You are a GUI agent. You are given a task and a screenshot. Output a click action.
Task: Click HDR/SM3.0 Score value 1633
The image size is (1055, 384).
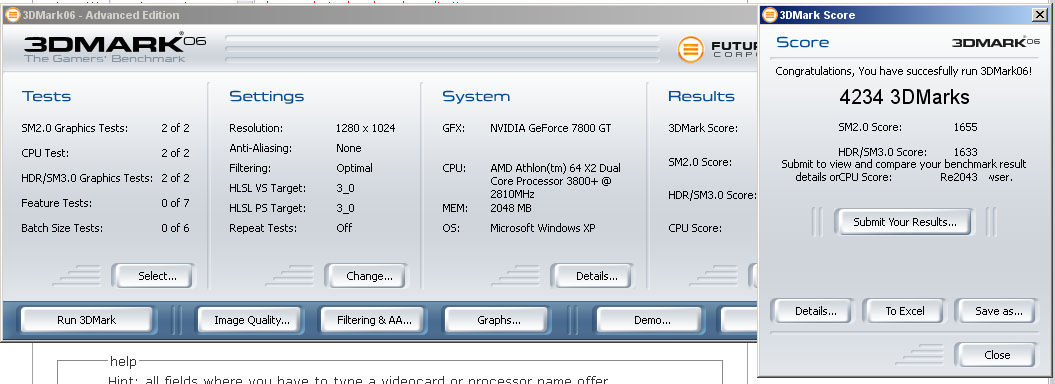pos(965,152)
